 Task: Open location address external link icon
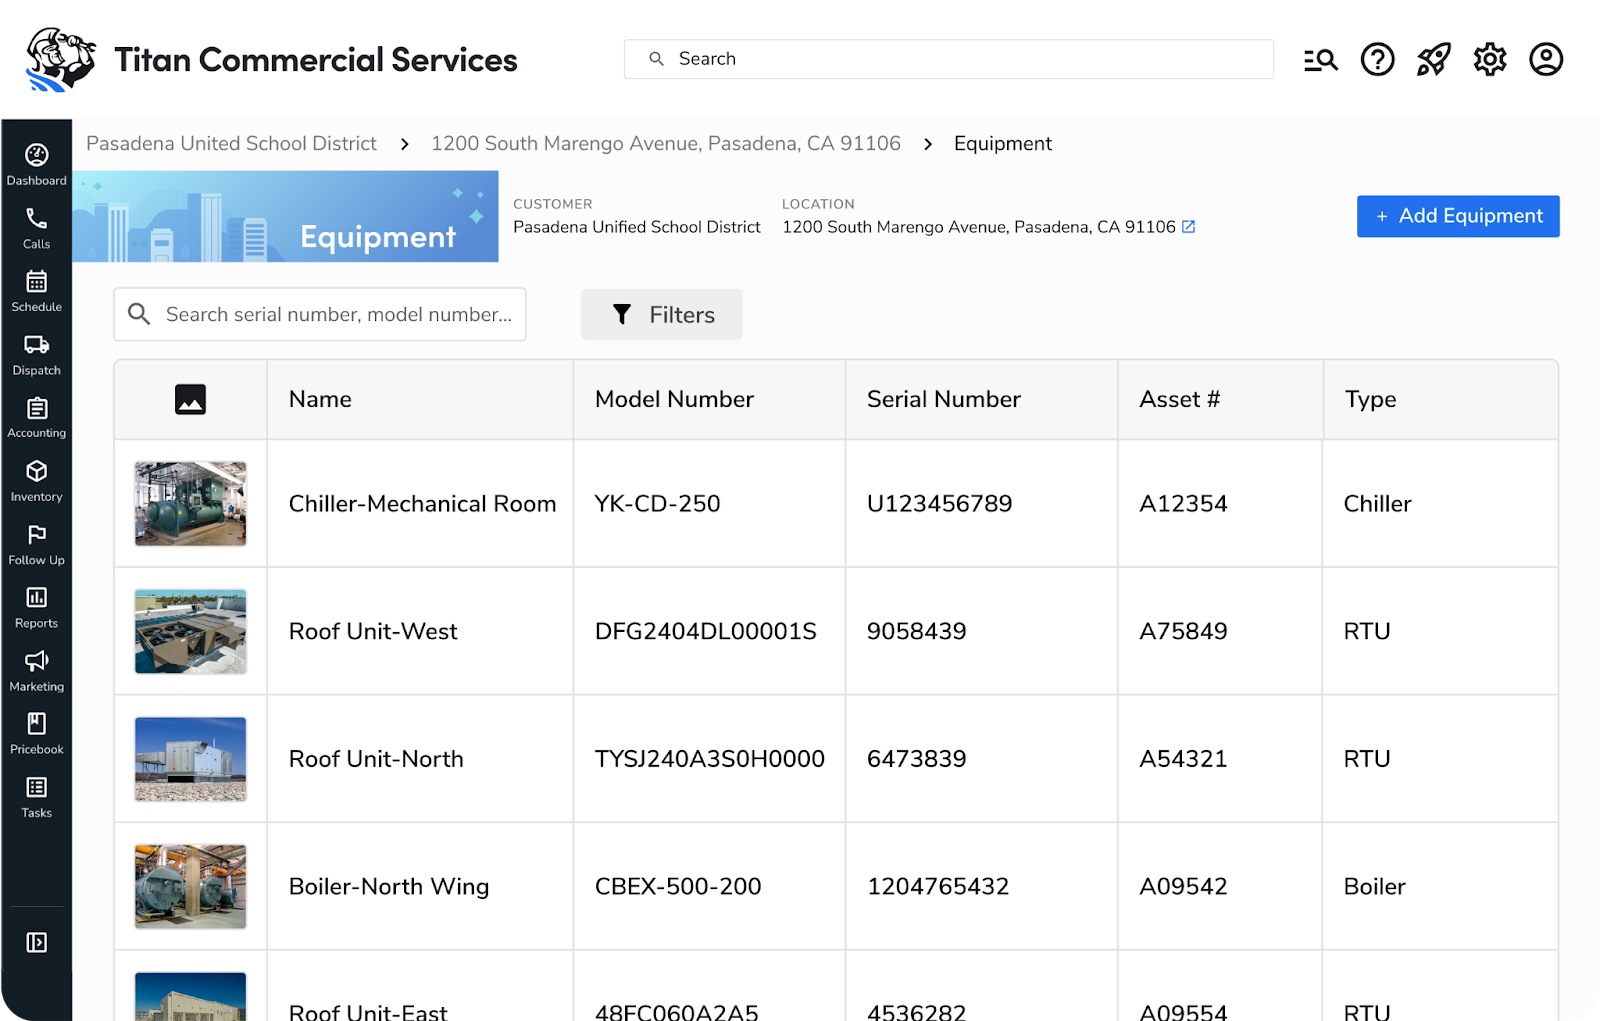point(1189,227)
